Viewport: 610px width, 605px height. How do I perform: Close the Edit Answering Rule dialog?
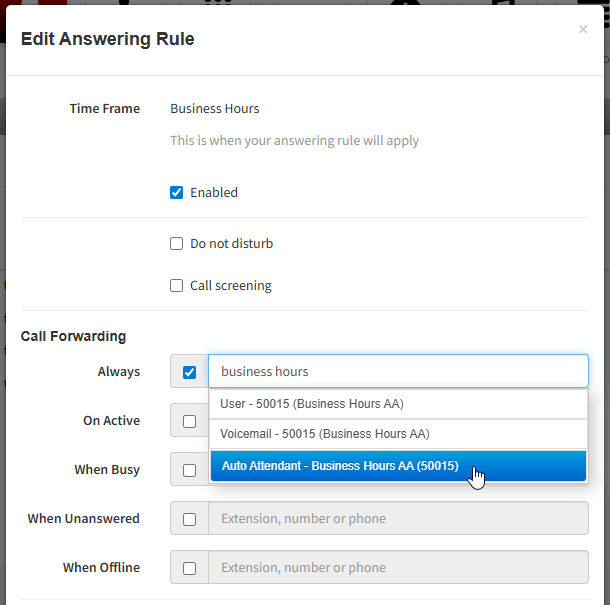point(582,29)
